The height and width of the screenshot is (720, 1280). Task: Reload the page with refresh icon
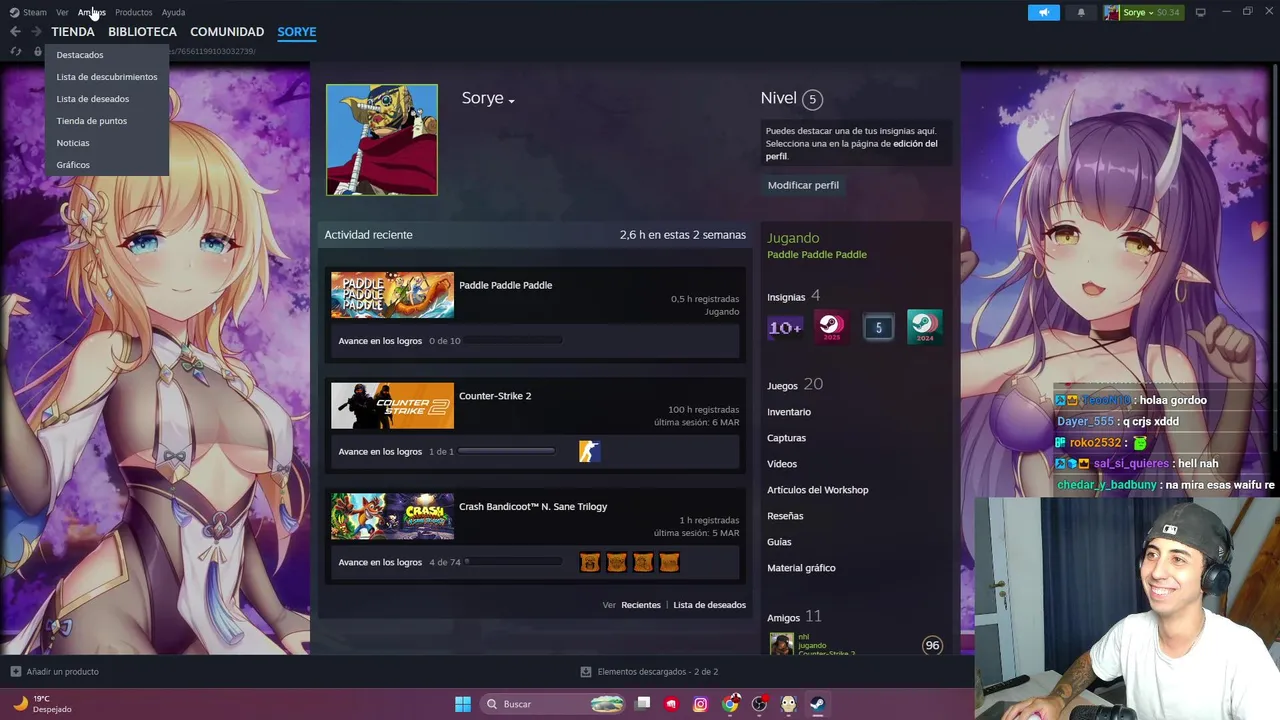click(15, 51)
